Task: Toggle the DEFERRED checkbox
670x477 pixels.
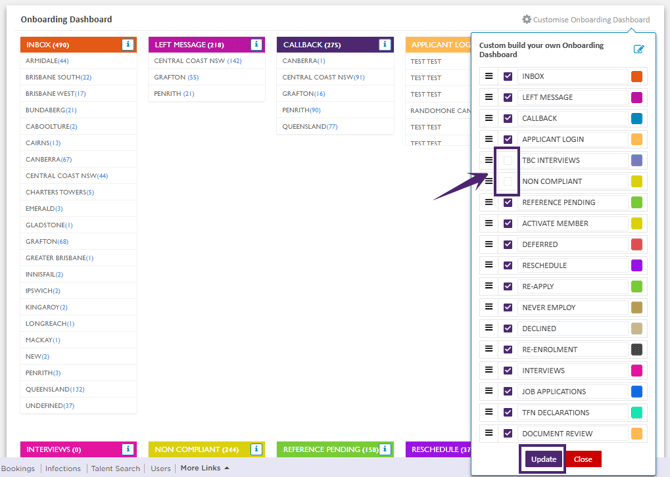Action: [x=508, y=244]
